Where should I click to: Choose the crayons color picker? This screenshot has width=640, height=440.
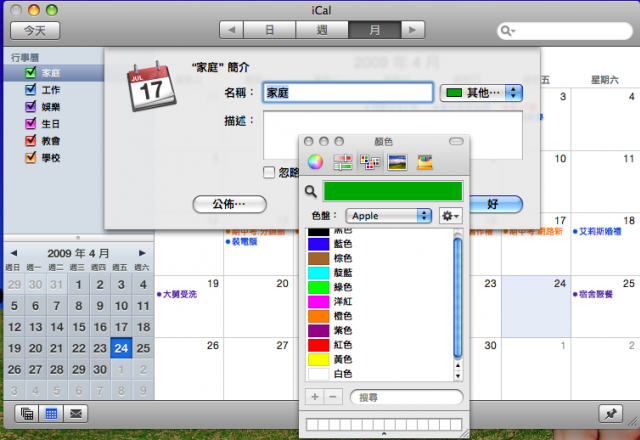click(x=424, y=162)
